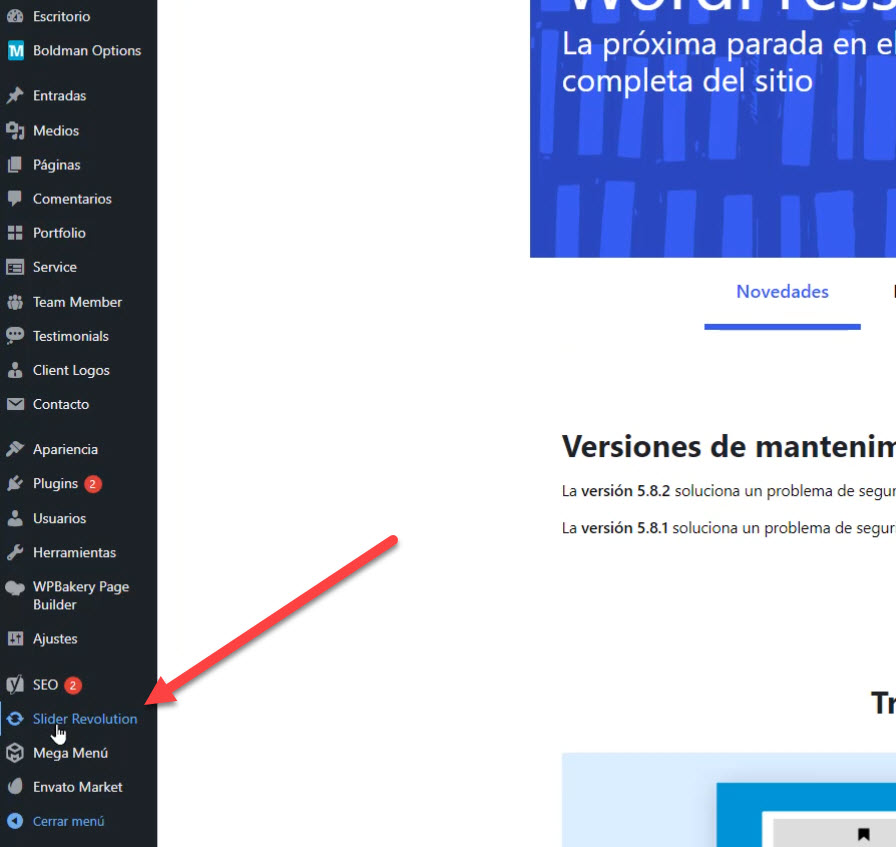Open the Medios library menu
The width and height of the screenshot is (896, 847).
click(x=56, y=131)
